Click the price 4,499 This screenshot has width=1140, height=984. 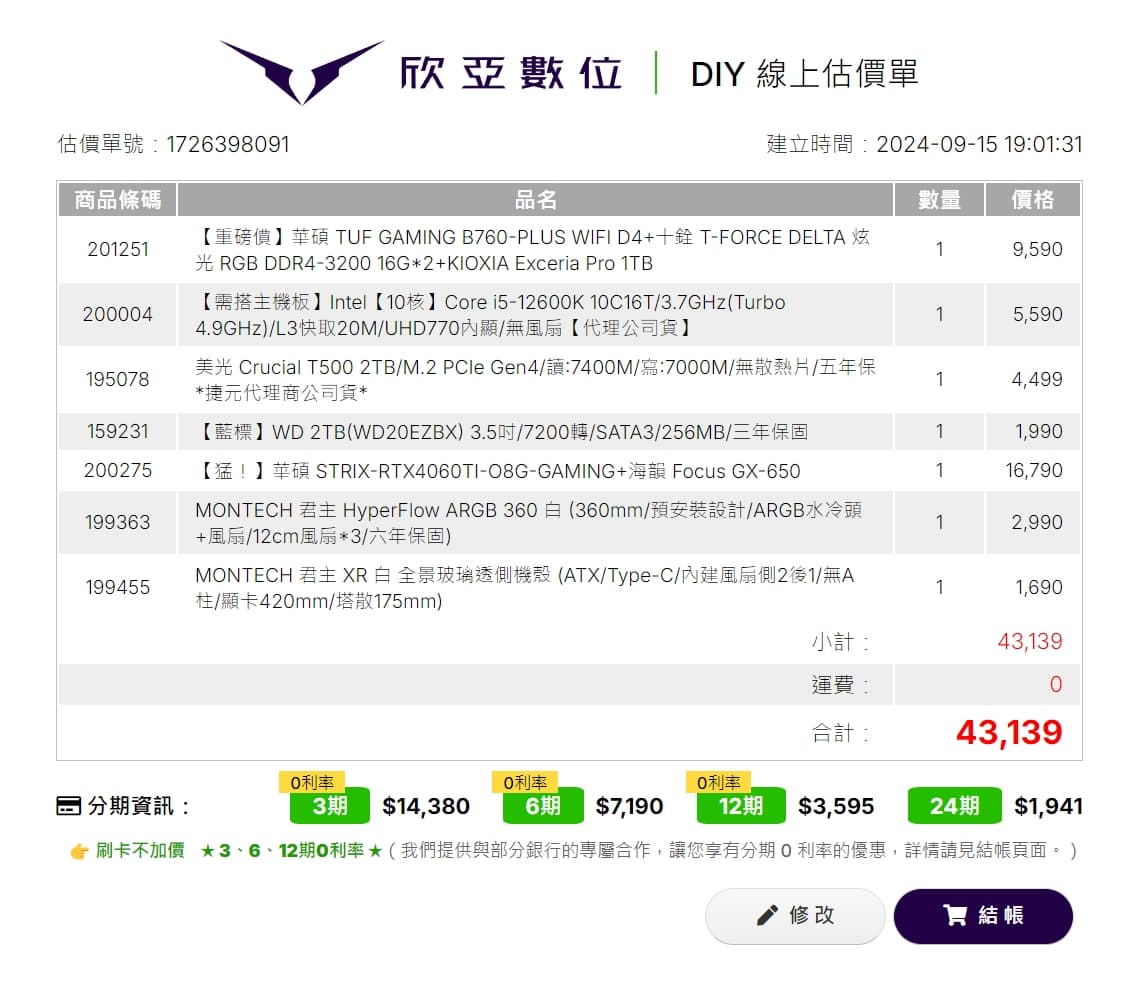click(x=1037, y=379)
